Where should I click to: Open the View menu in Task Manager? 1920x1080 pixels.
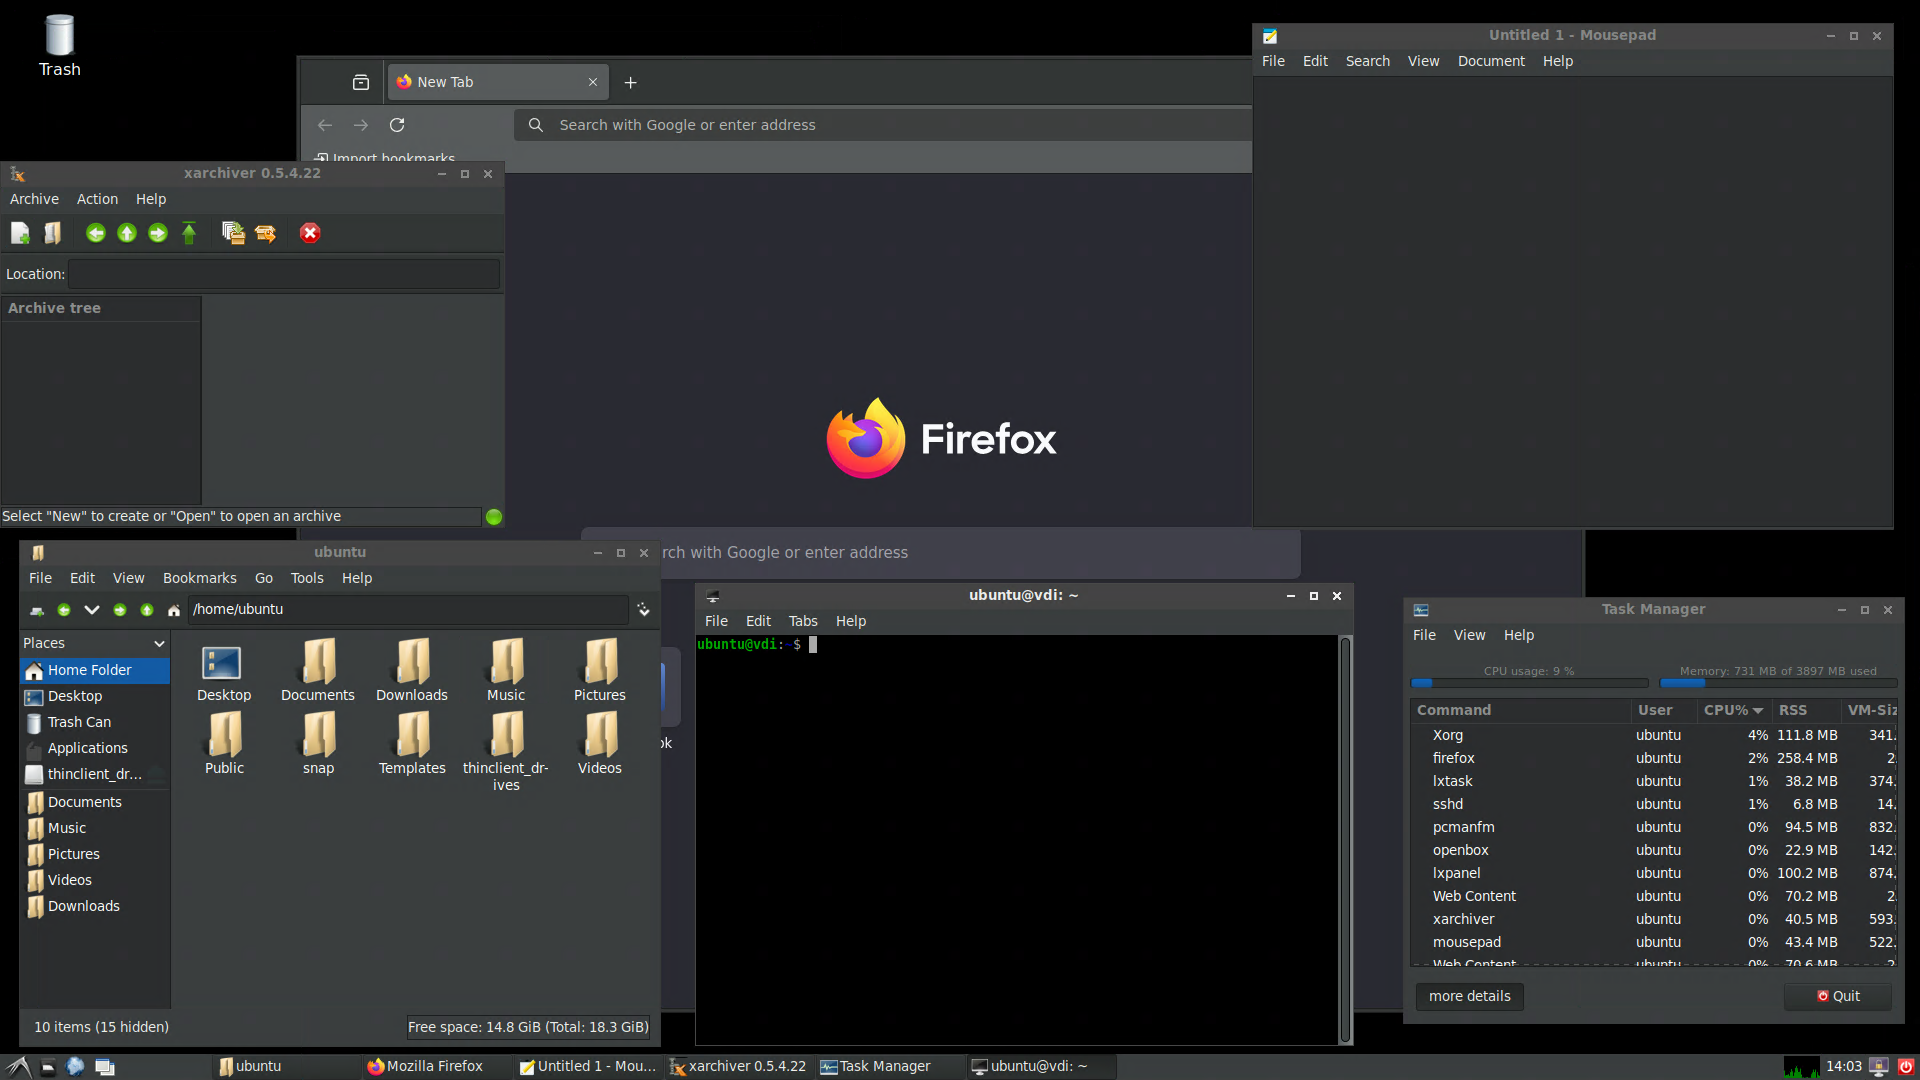[x=1469, y=635]
